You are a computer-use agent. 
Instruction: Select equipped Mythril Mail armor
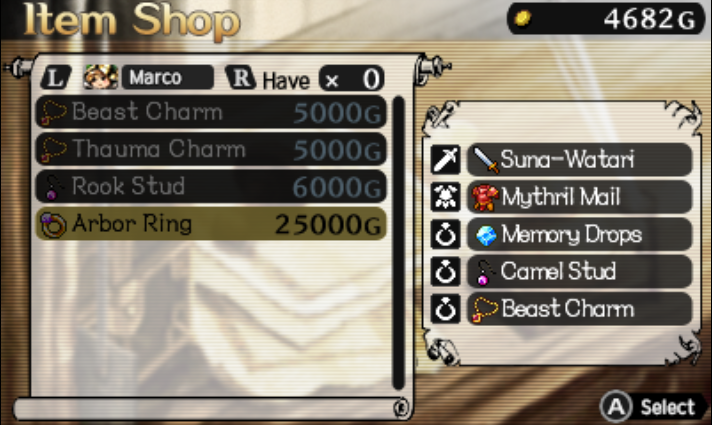pos(579,197)
